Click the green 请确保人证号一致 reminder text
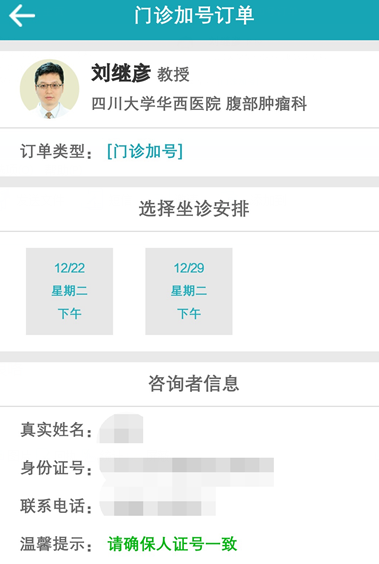The width and height of the screenshot is (379, 564). click(172, 544)
